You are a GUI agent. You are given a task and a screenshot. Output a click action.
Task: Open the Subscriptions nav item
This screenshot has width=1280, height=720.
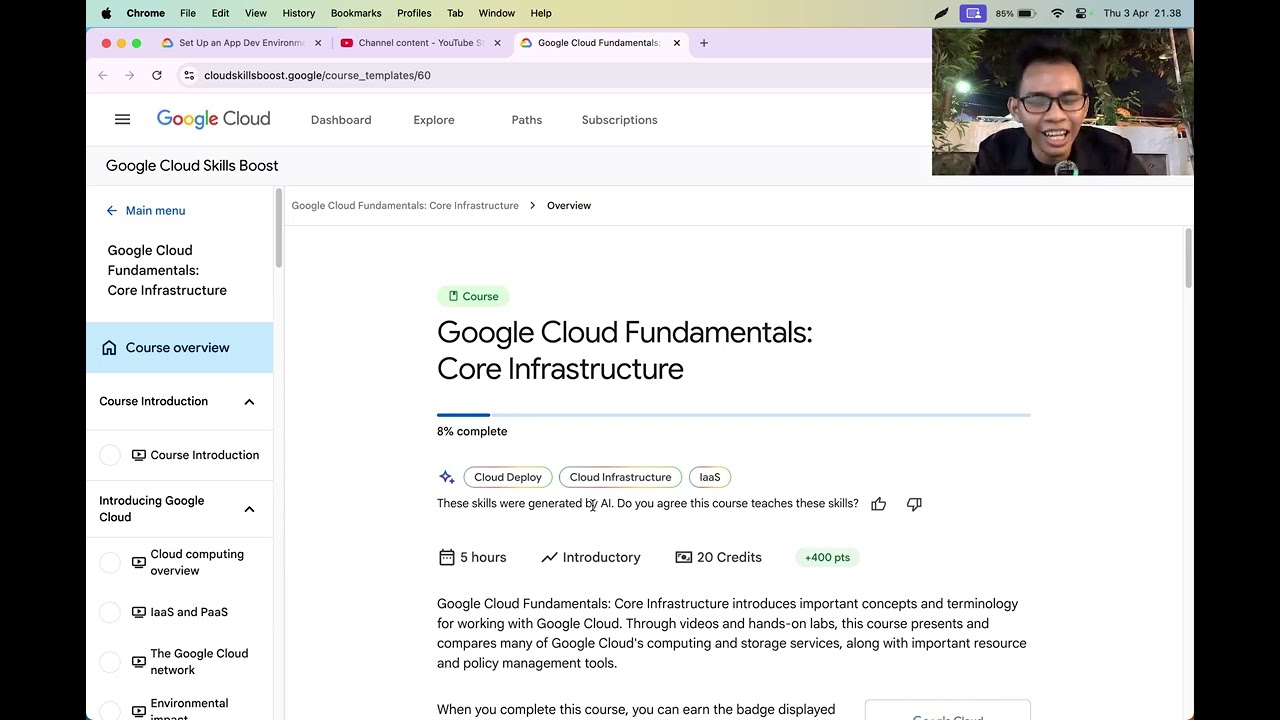click(x=620, y=120)
